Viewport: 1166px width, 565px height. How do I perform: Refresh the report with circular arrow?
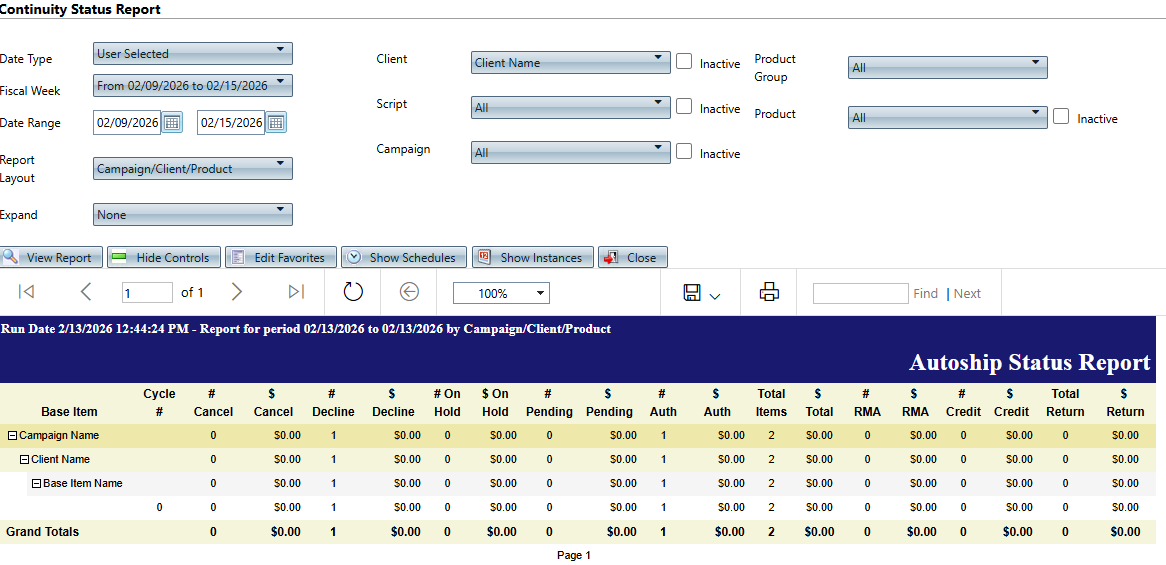click(353, 292)
